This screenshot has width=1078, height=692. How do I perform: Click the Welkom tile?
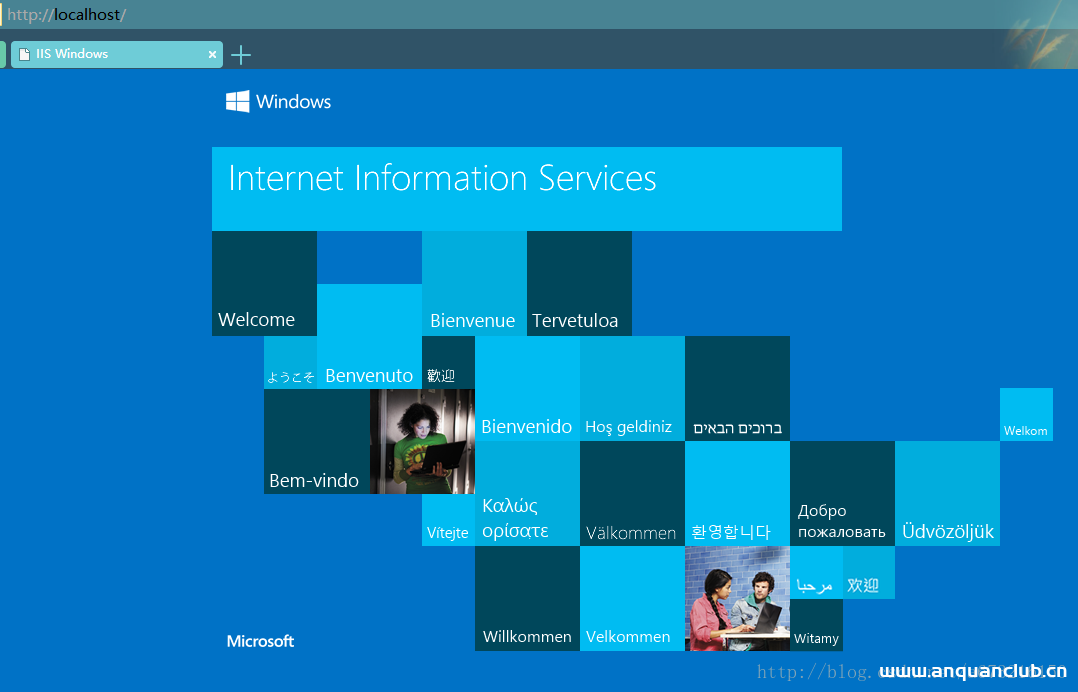[x=1026, y=414]
